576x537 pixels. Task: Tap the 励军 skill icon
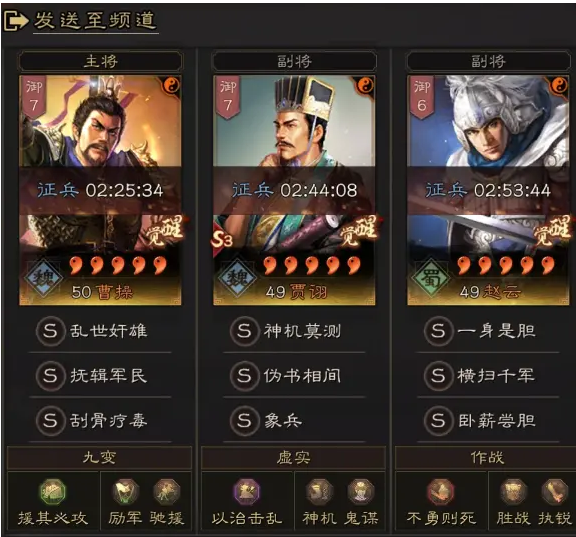[x=125, y=492]
